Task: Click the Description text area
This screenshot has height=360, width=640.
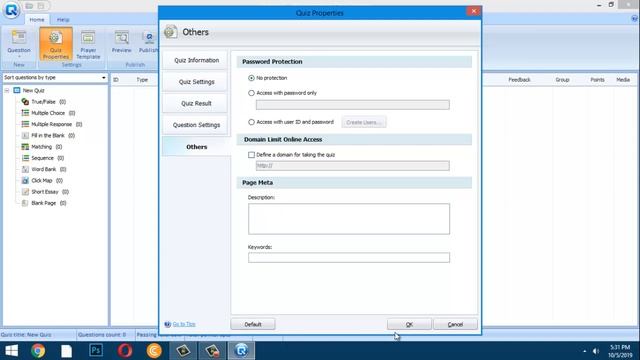Action: [x=349, y=219]
